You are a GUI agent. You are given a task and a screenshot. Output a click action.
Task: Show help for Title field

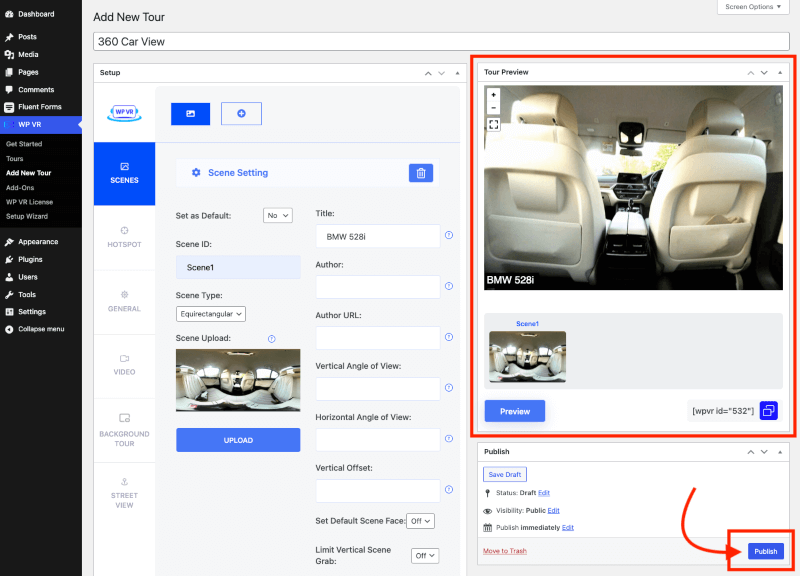[449, 235]
